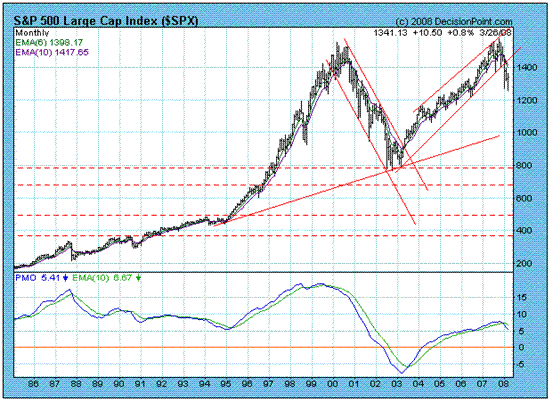Select the green EMA(6) 1398.17 legend label
The width and height of the screenshot is (553, 402).
[x=49, y=43]
